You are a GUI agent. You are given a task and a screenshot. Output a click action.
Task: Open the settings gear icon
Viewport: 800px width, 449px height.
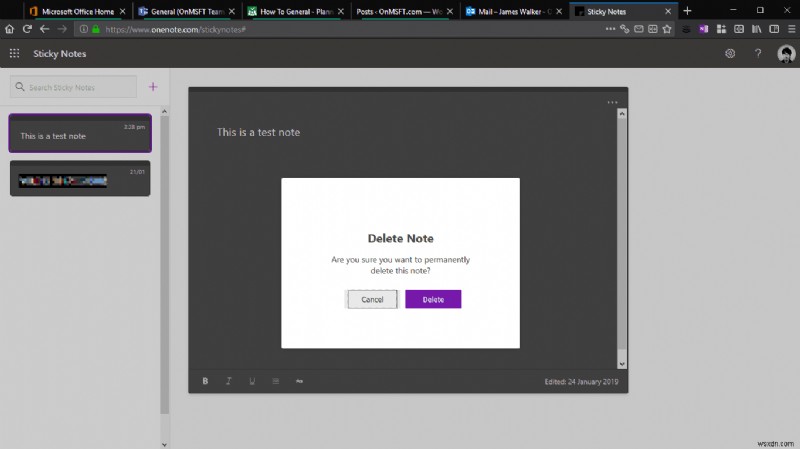point(730,53)
